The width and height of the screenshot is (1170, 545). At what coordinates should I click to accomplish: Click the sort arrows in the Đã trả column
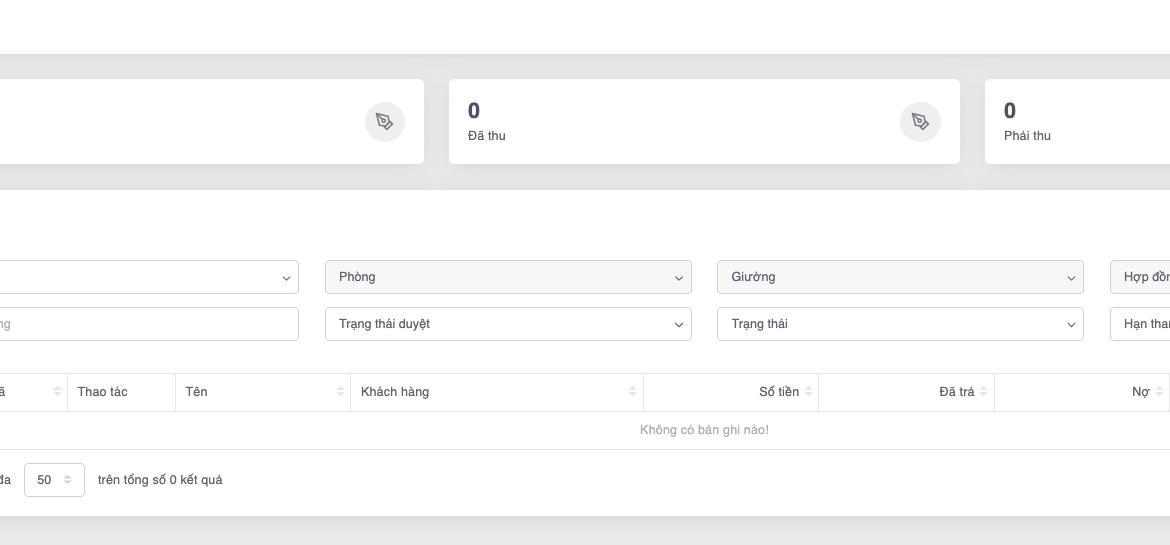[x=984, y=392]
